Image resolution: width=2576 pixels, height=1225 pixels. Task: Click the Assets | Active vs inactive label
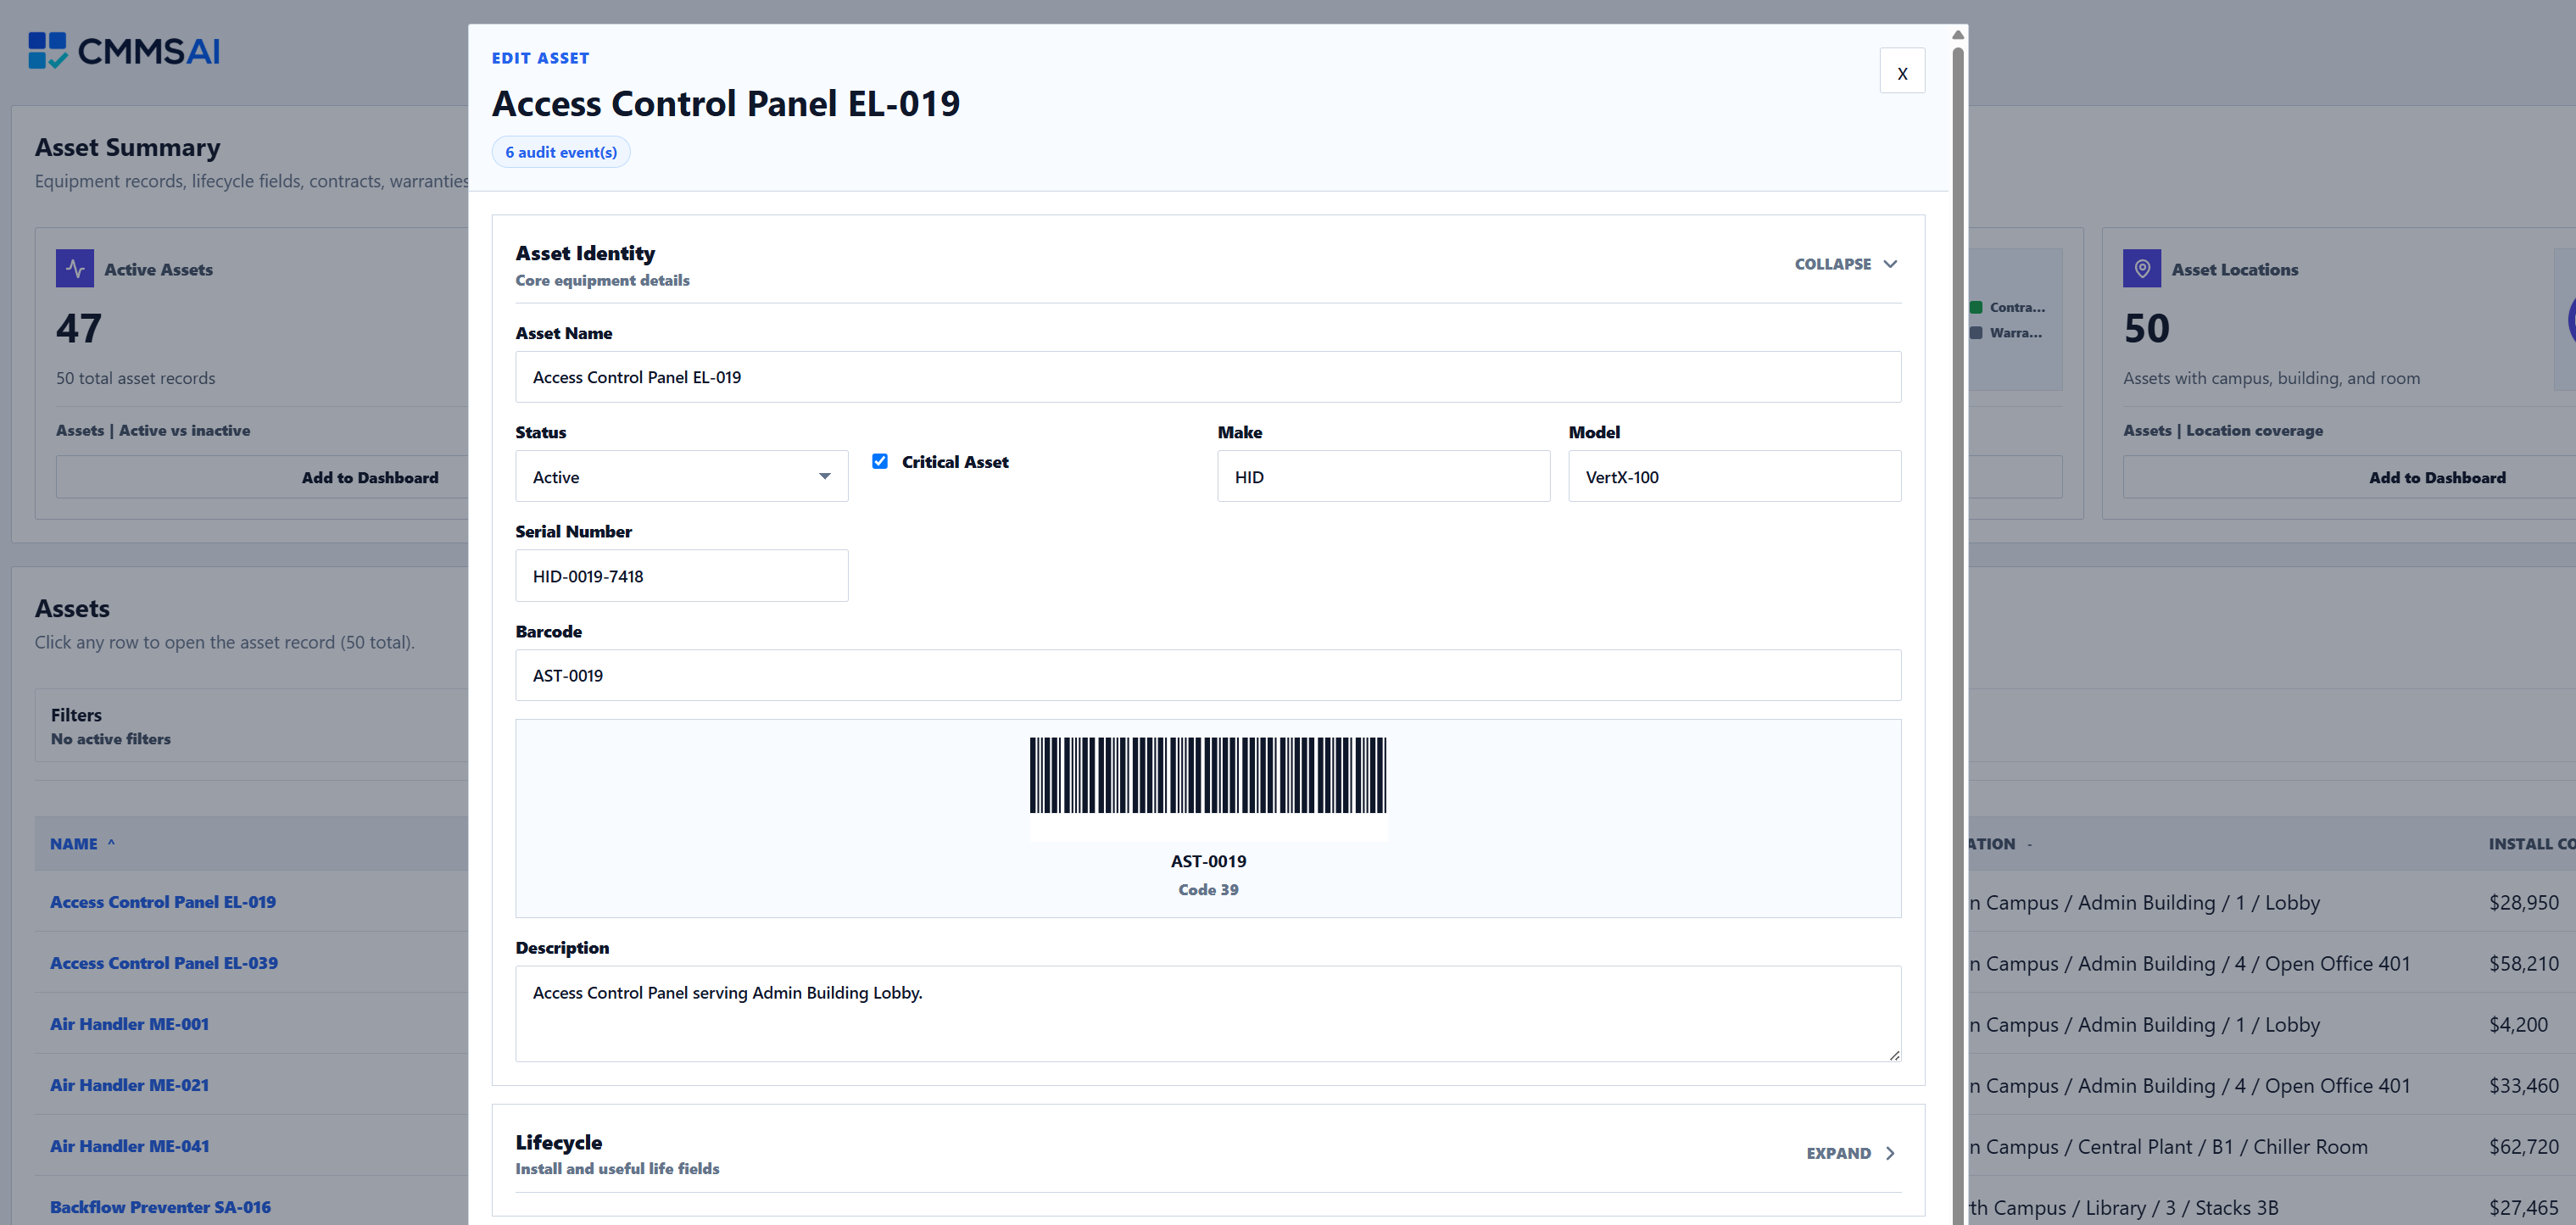click(153, 430)
